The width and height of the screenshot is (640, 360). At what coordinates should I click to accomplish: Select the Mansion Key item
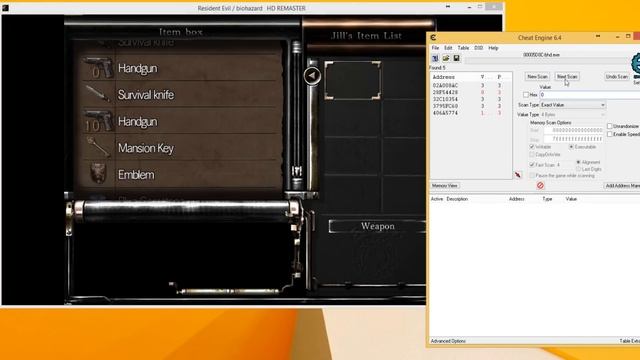tap(182, 148)
